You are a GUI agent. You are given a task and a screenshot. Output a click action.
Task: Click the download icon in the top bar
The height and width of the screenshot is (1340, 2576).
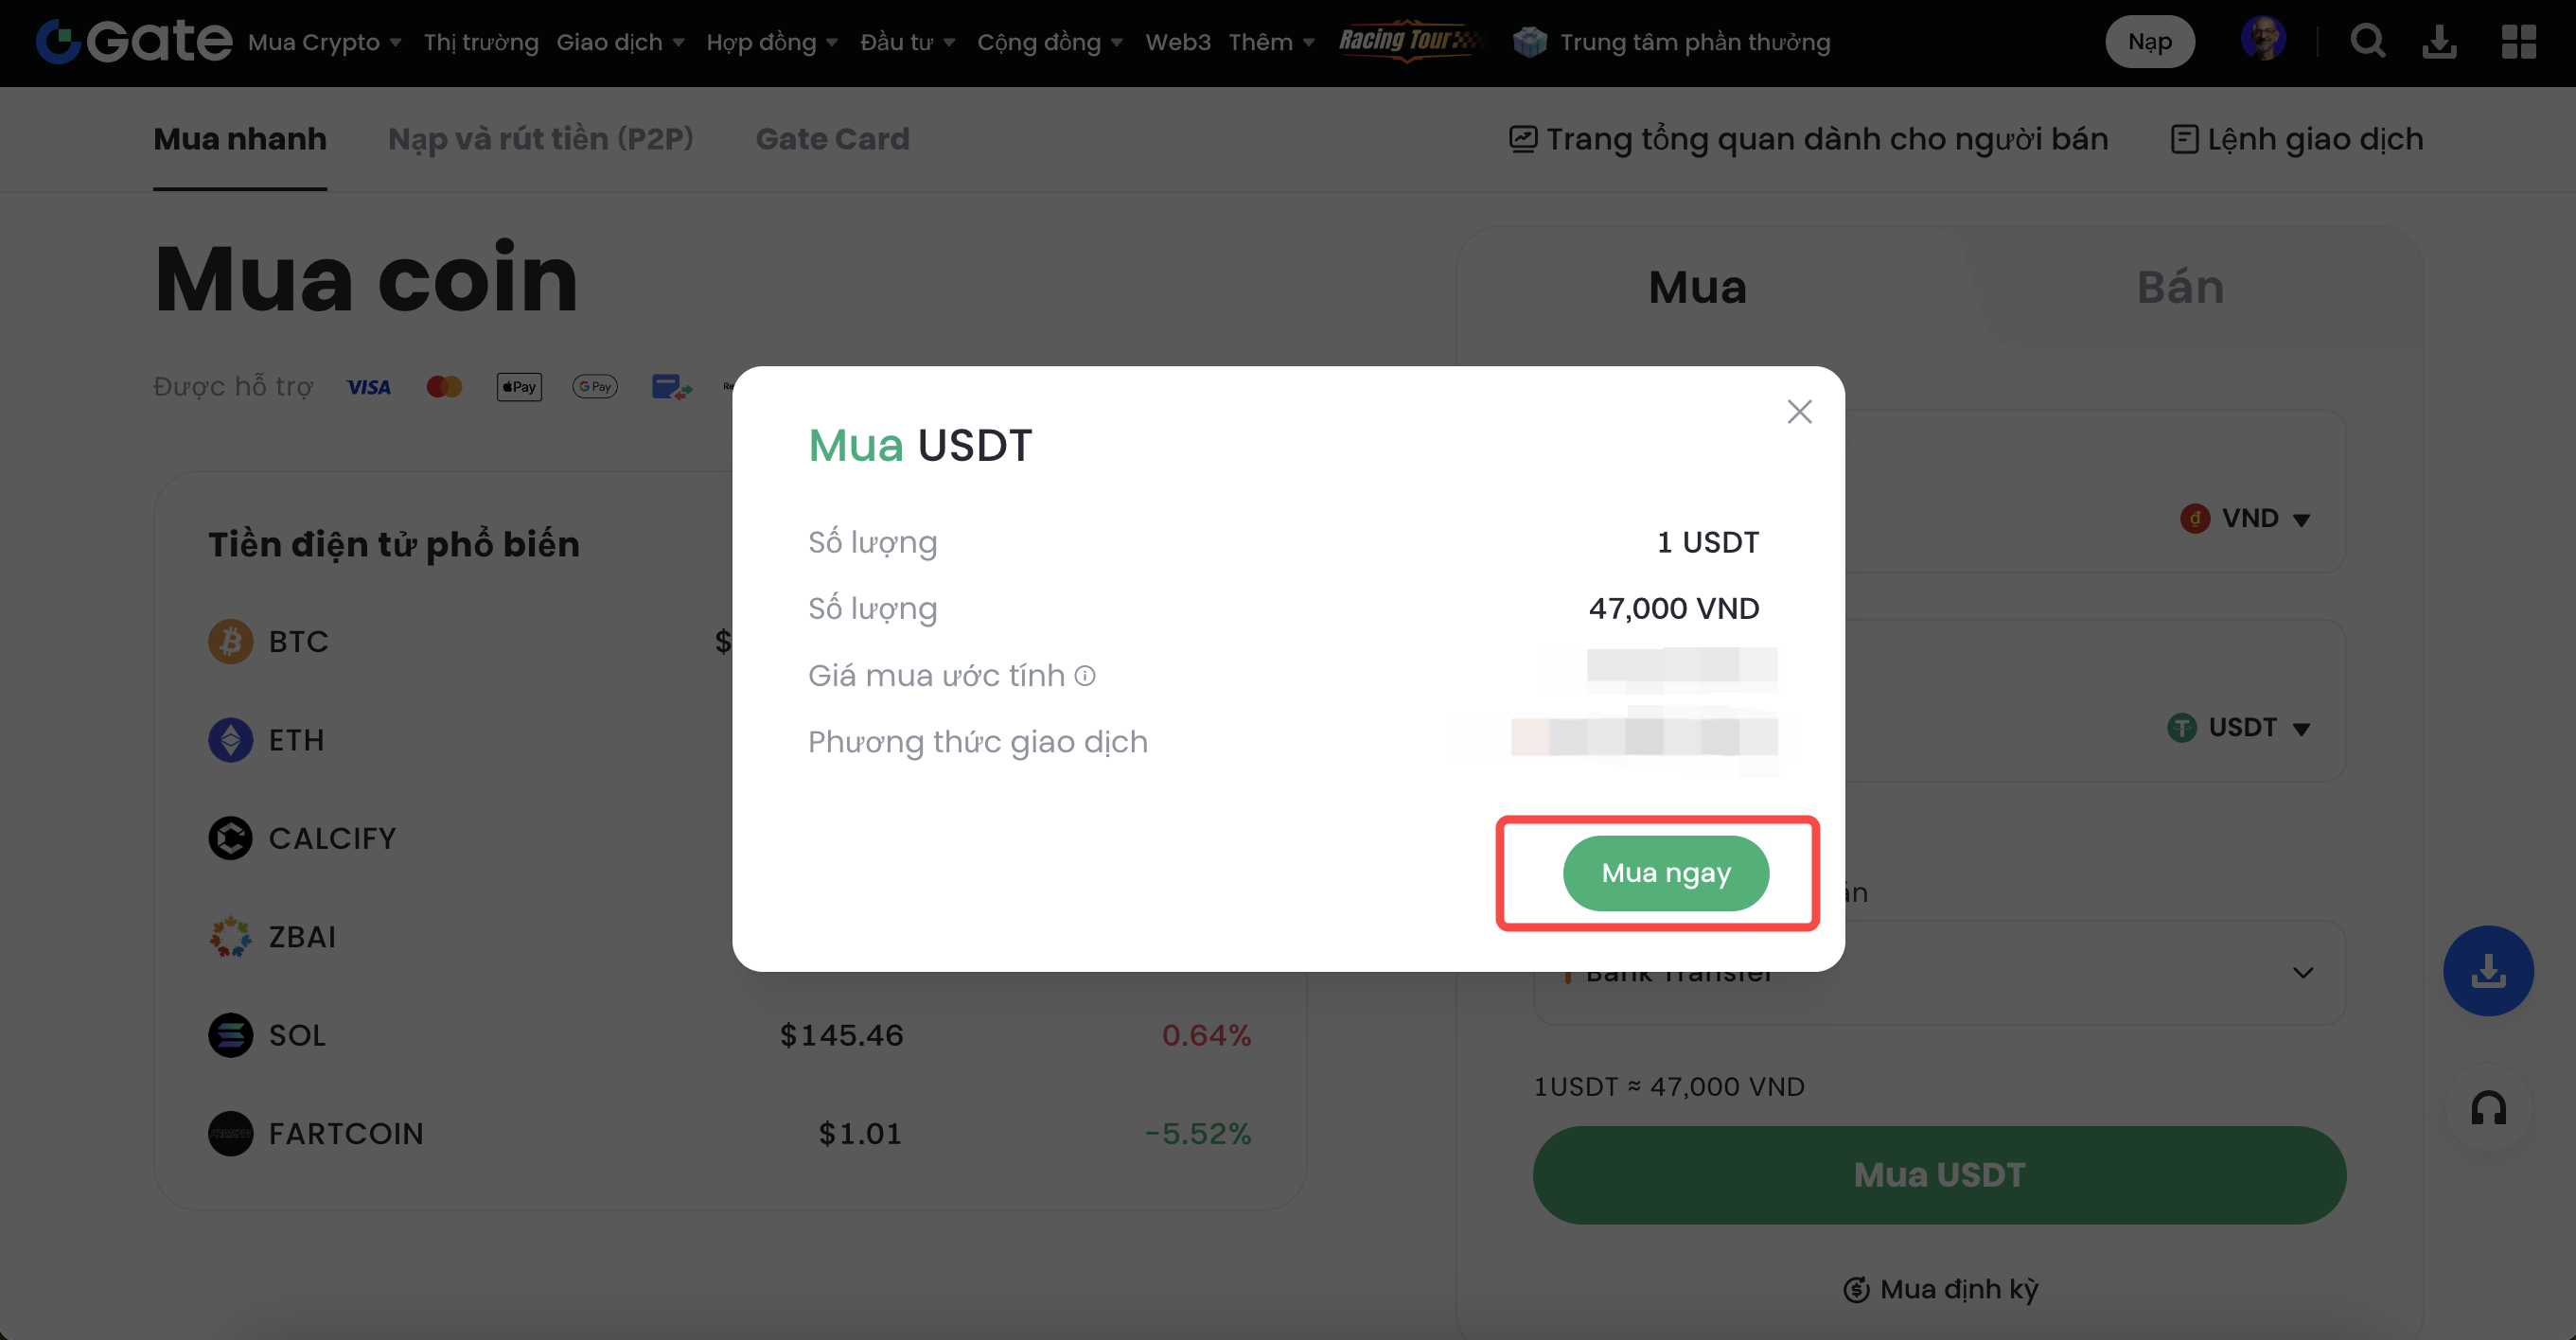click(2439, 42)
